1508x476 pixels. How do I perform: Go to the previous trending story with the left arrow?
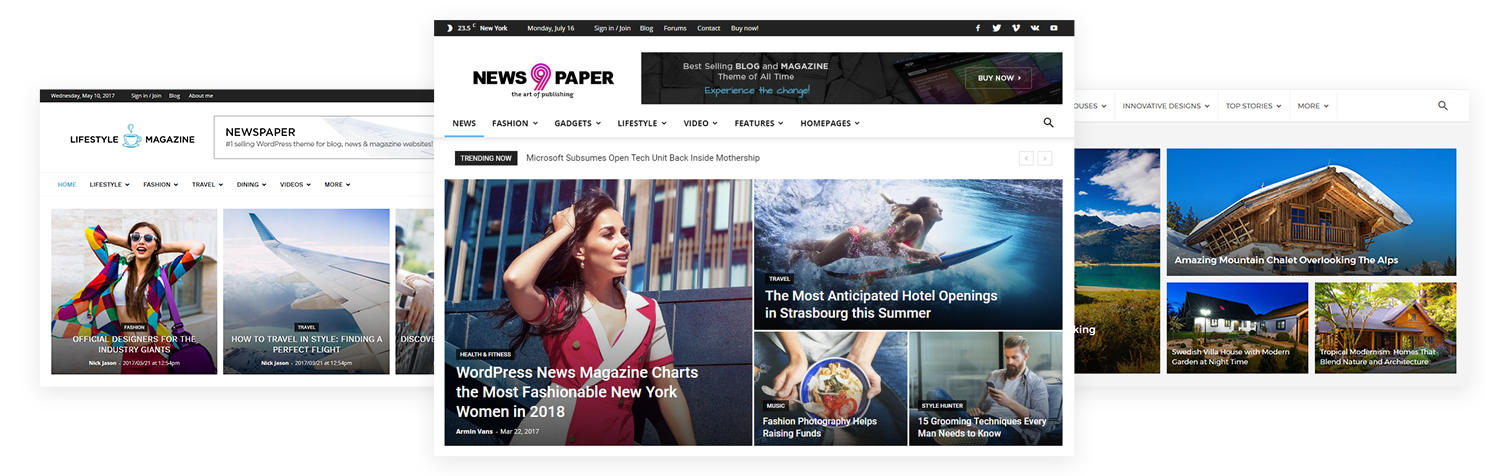pos(1026,158)
